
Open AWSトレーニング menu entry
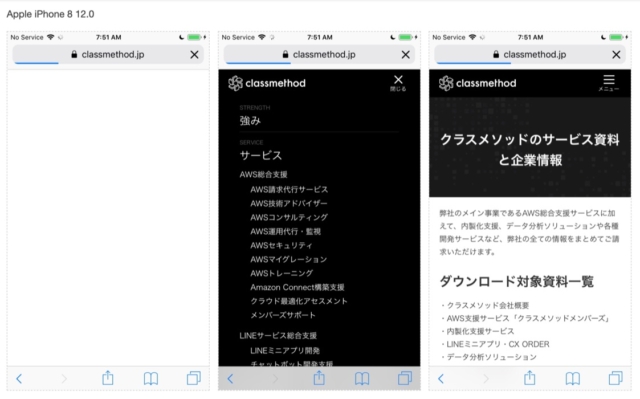click(282, 273)
